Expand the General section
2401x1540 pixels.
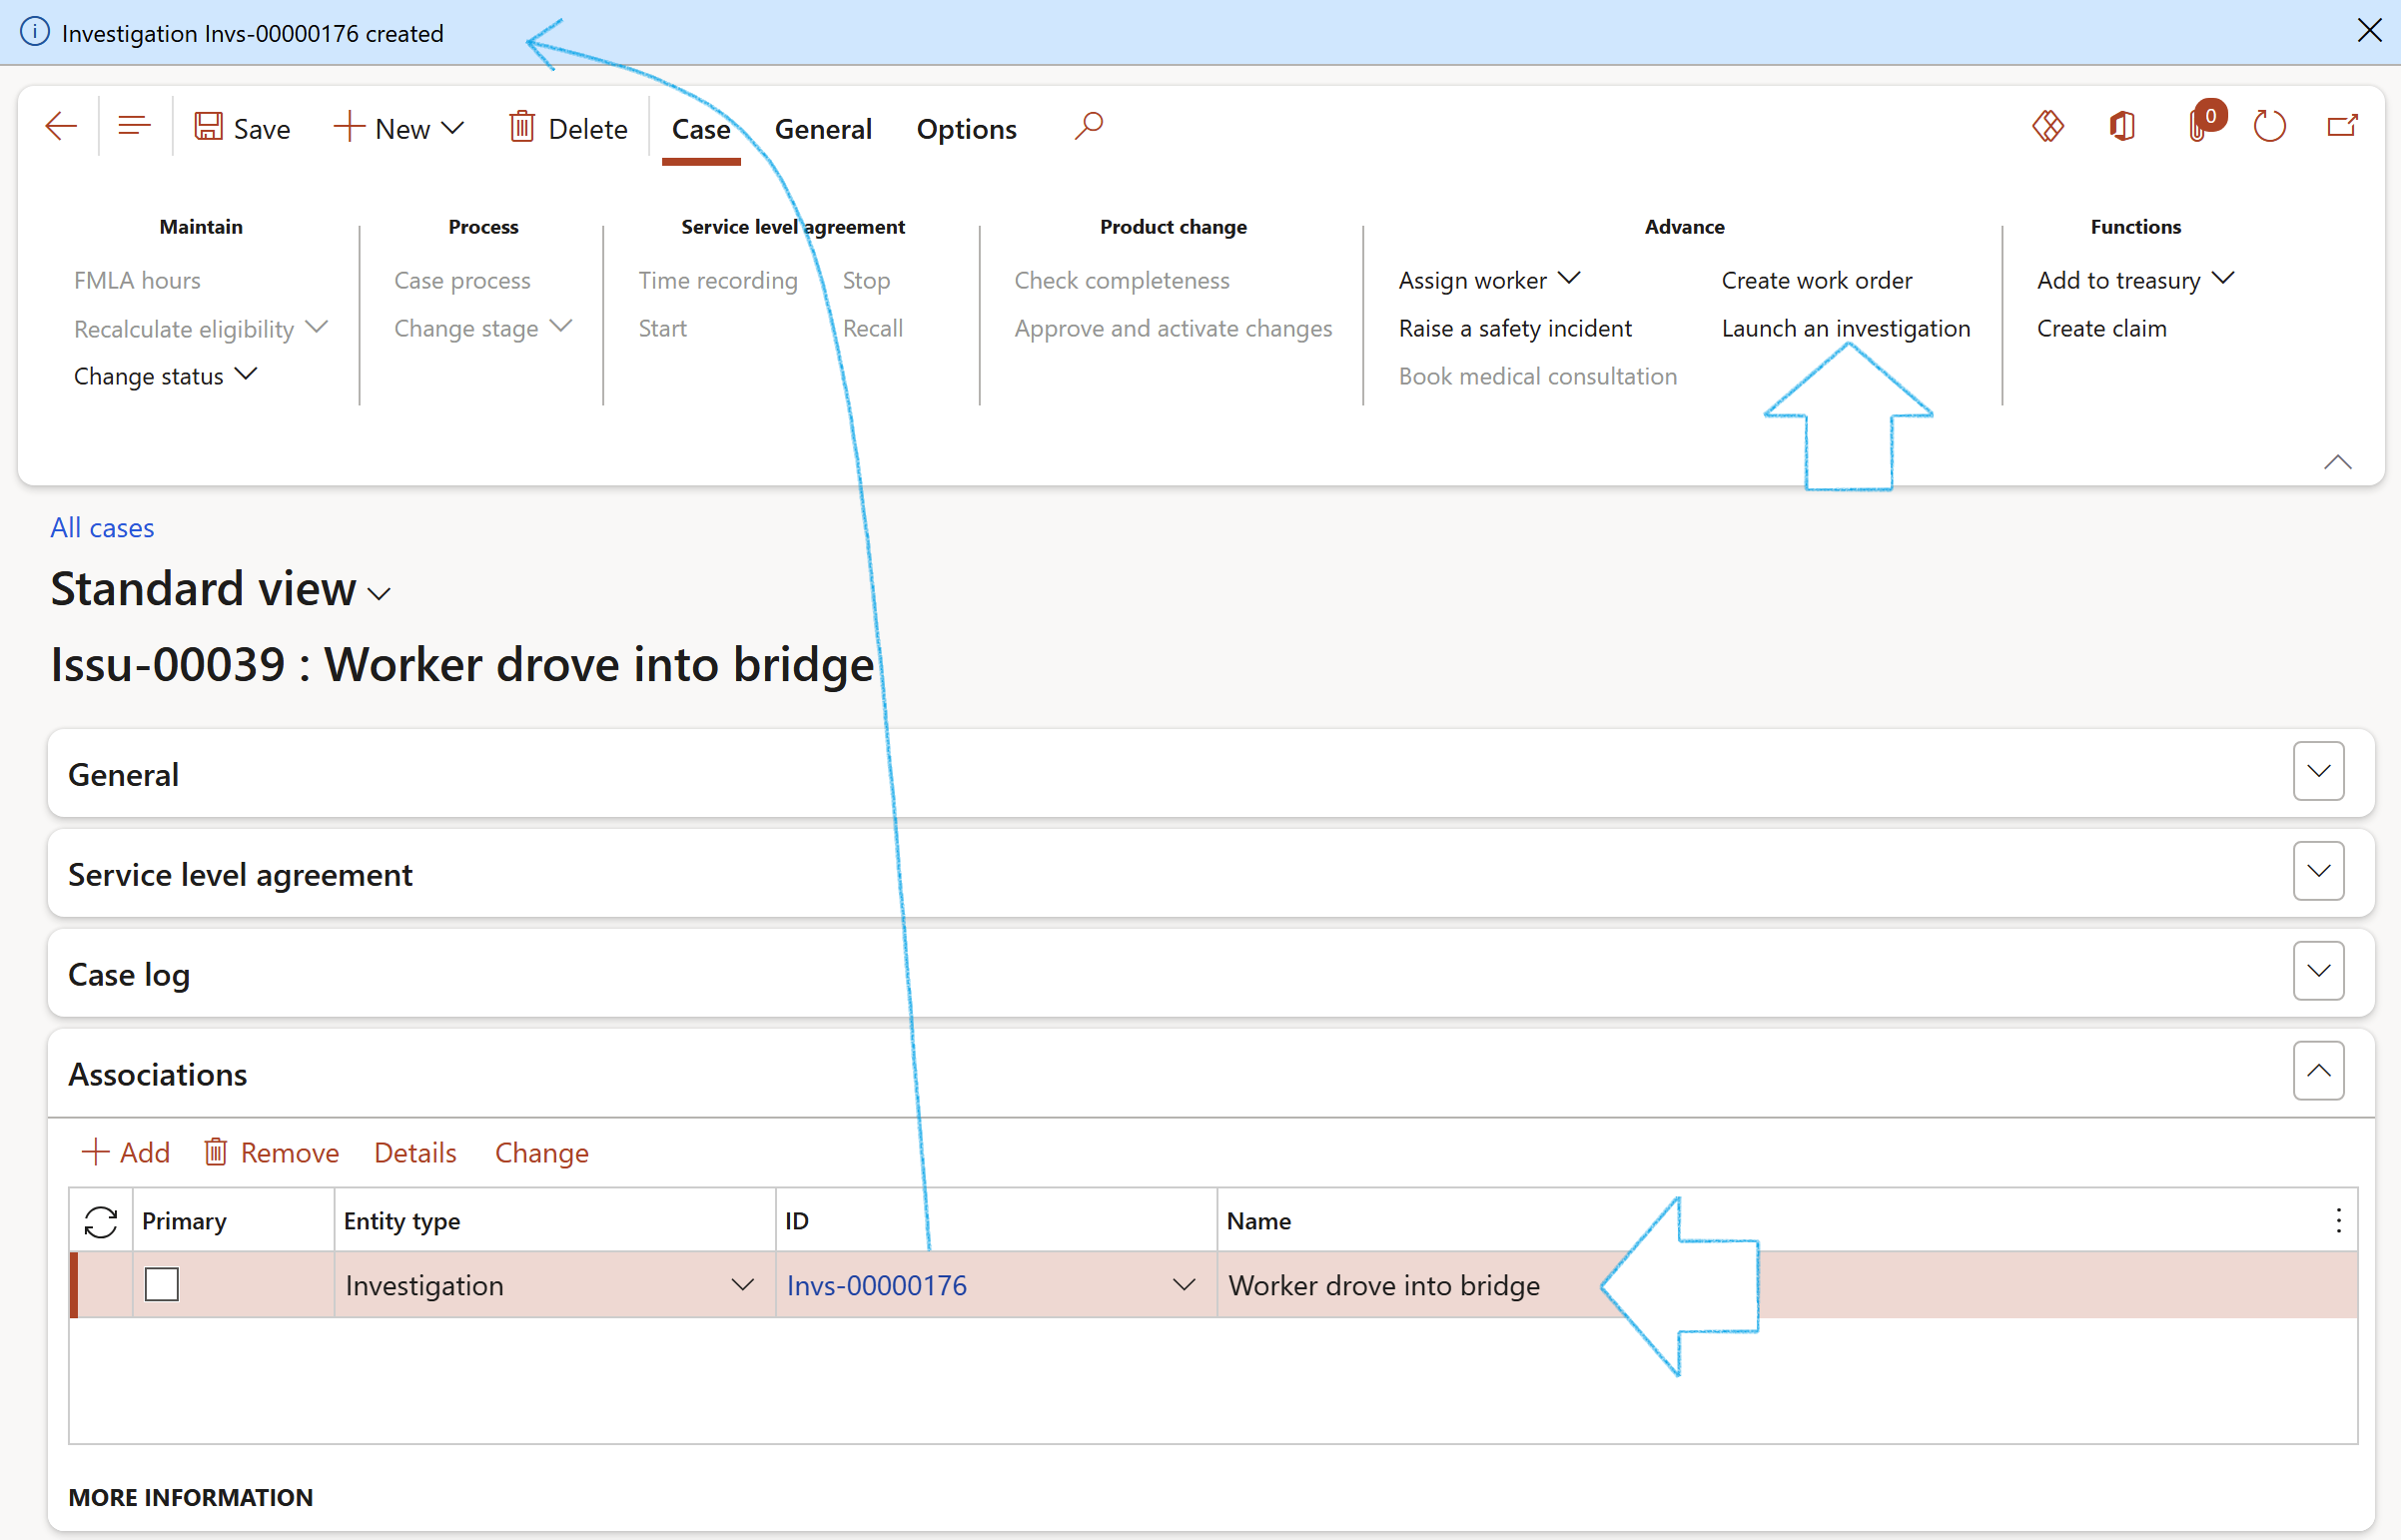click(x=2318, y=772)
